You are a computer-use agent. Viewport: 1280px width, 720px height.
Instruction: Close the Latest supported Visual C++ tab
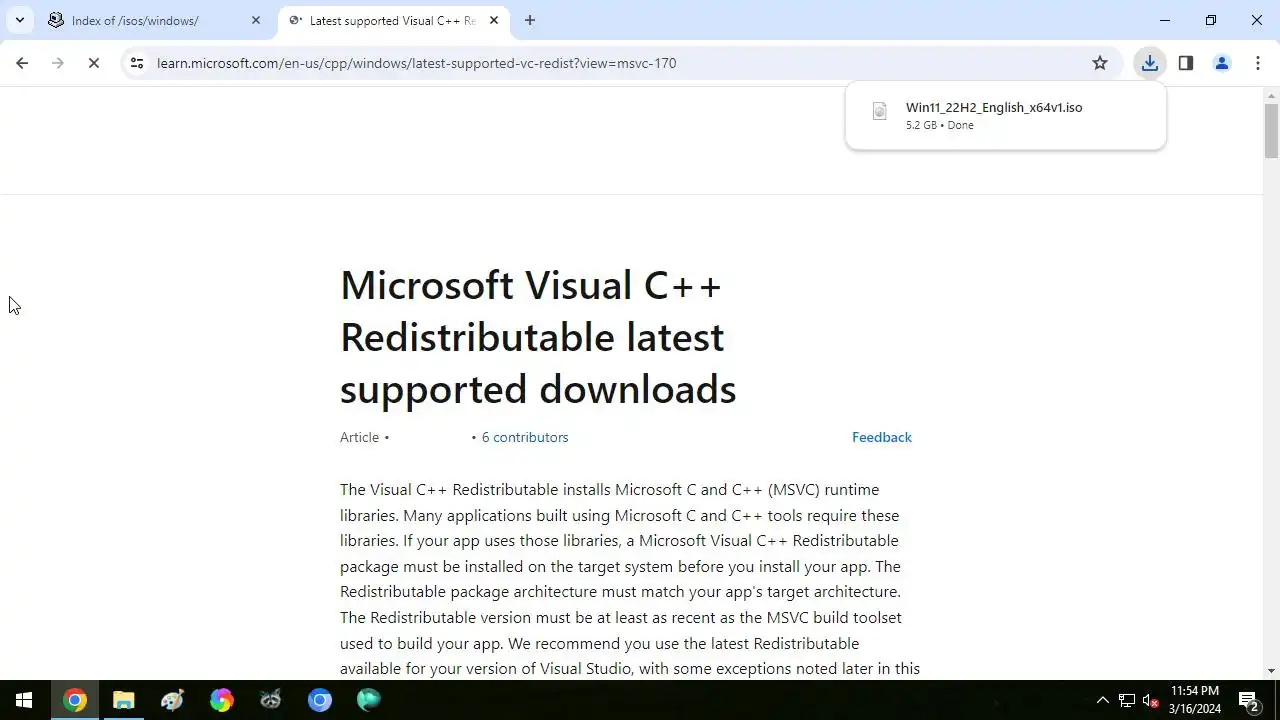[x=494, y=20]
